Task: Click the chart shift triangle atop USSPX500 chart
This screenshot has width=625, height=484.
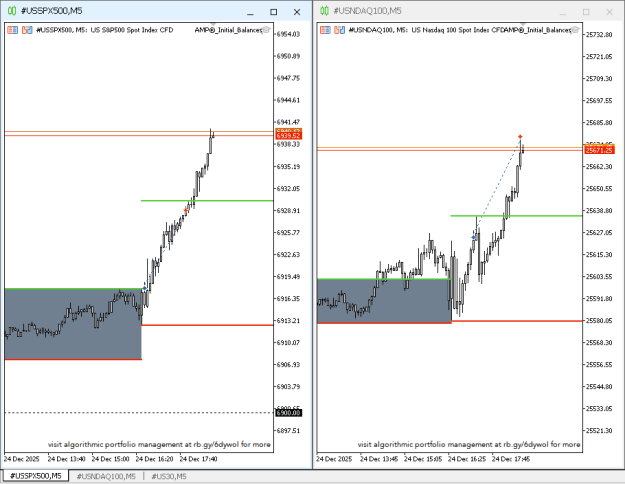Action: pyautogui.click(x=213, y=24)
